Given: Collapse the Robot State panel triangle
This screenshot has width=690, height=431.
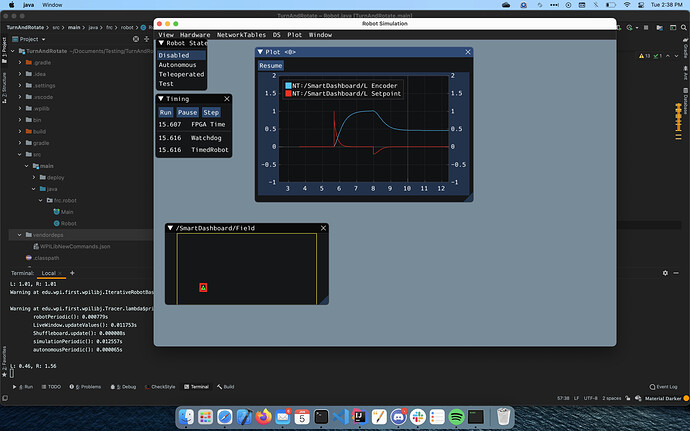Looking at the screenshot, I should pyautogui.click(x=161, y=43).
